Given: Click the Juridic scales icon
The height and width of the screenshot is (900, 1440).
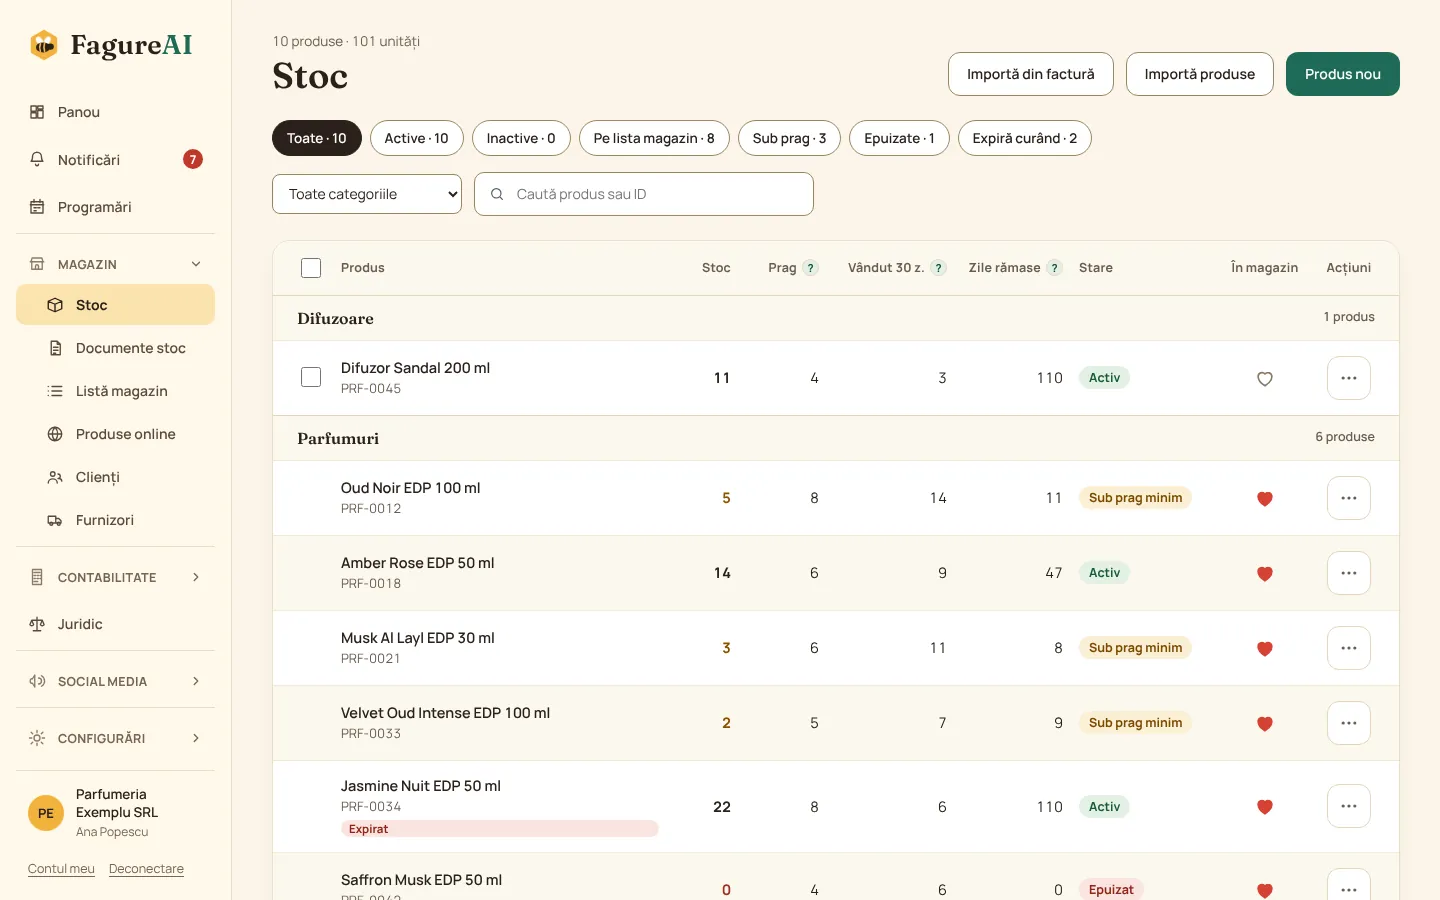Looking at the screenshot, I should tap(37, 624).
